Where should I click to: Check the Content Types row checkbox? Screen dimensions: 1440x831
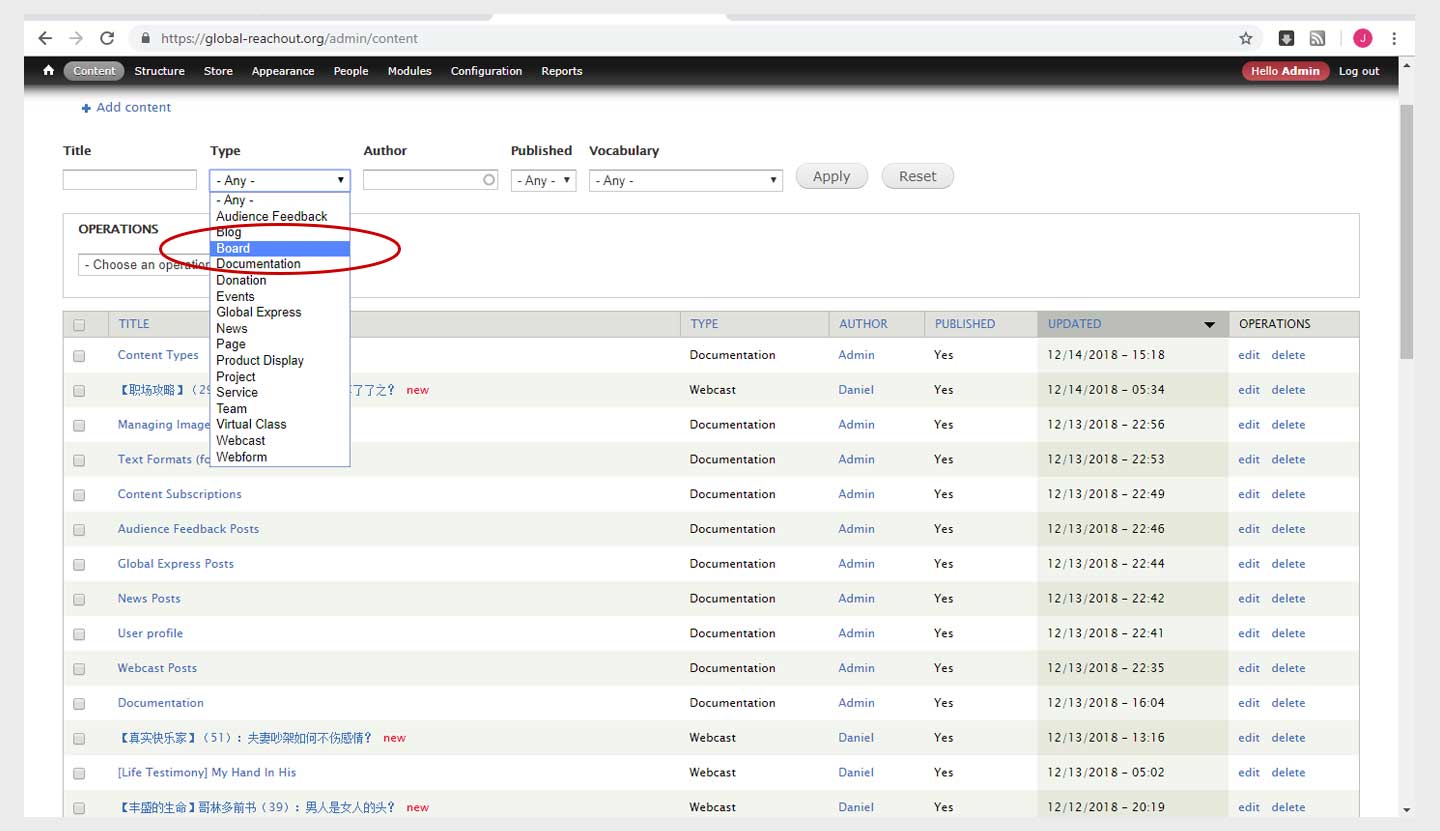point(79,356)
